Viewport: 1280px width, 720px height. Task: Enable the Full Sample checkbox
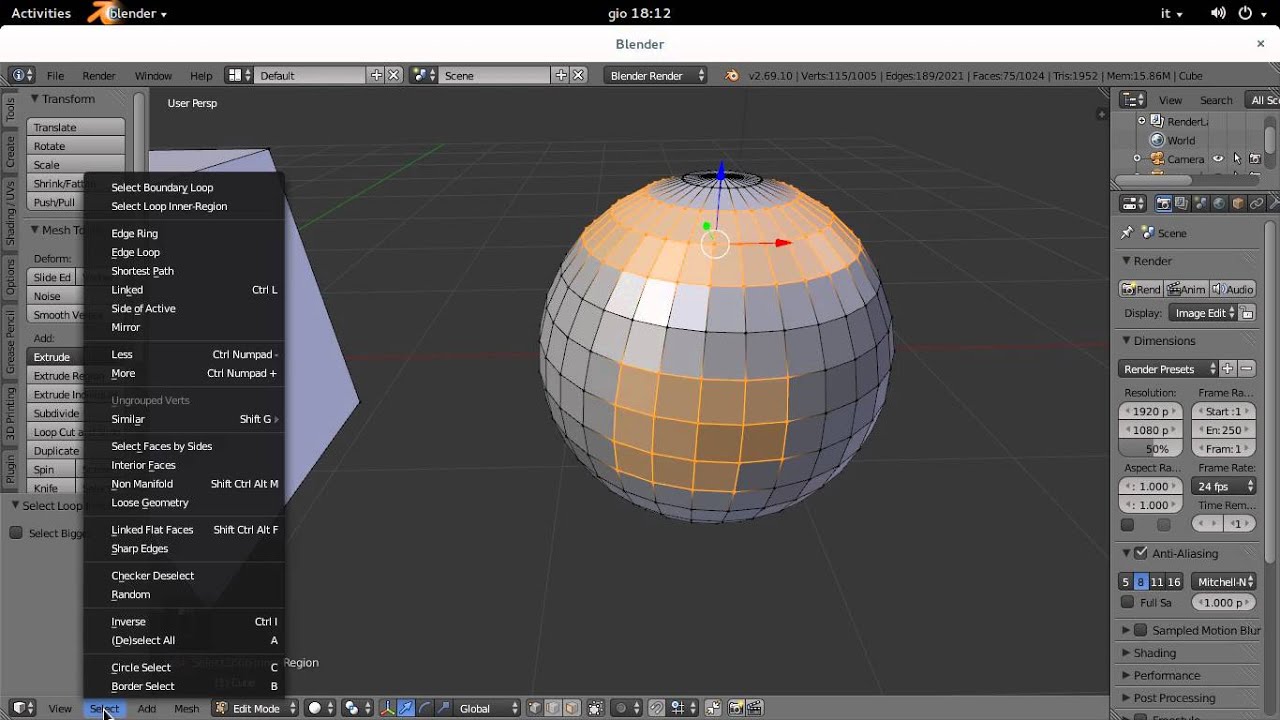point(1127,602)
